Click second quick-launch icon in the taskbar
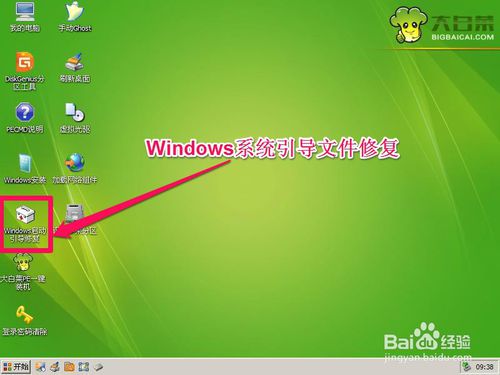Screen dimensions: 500x375 click(55, 367)
